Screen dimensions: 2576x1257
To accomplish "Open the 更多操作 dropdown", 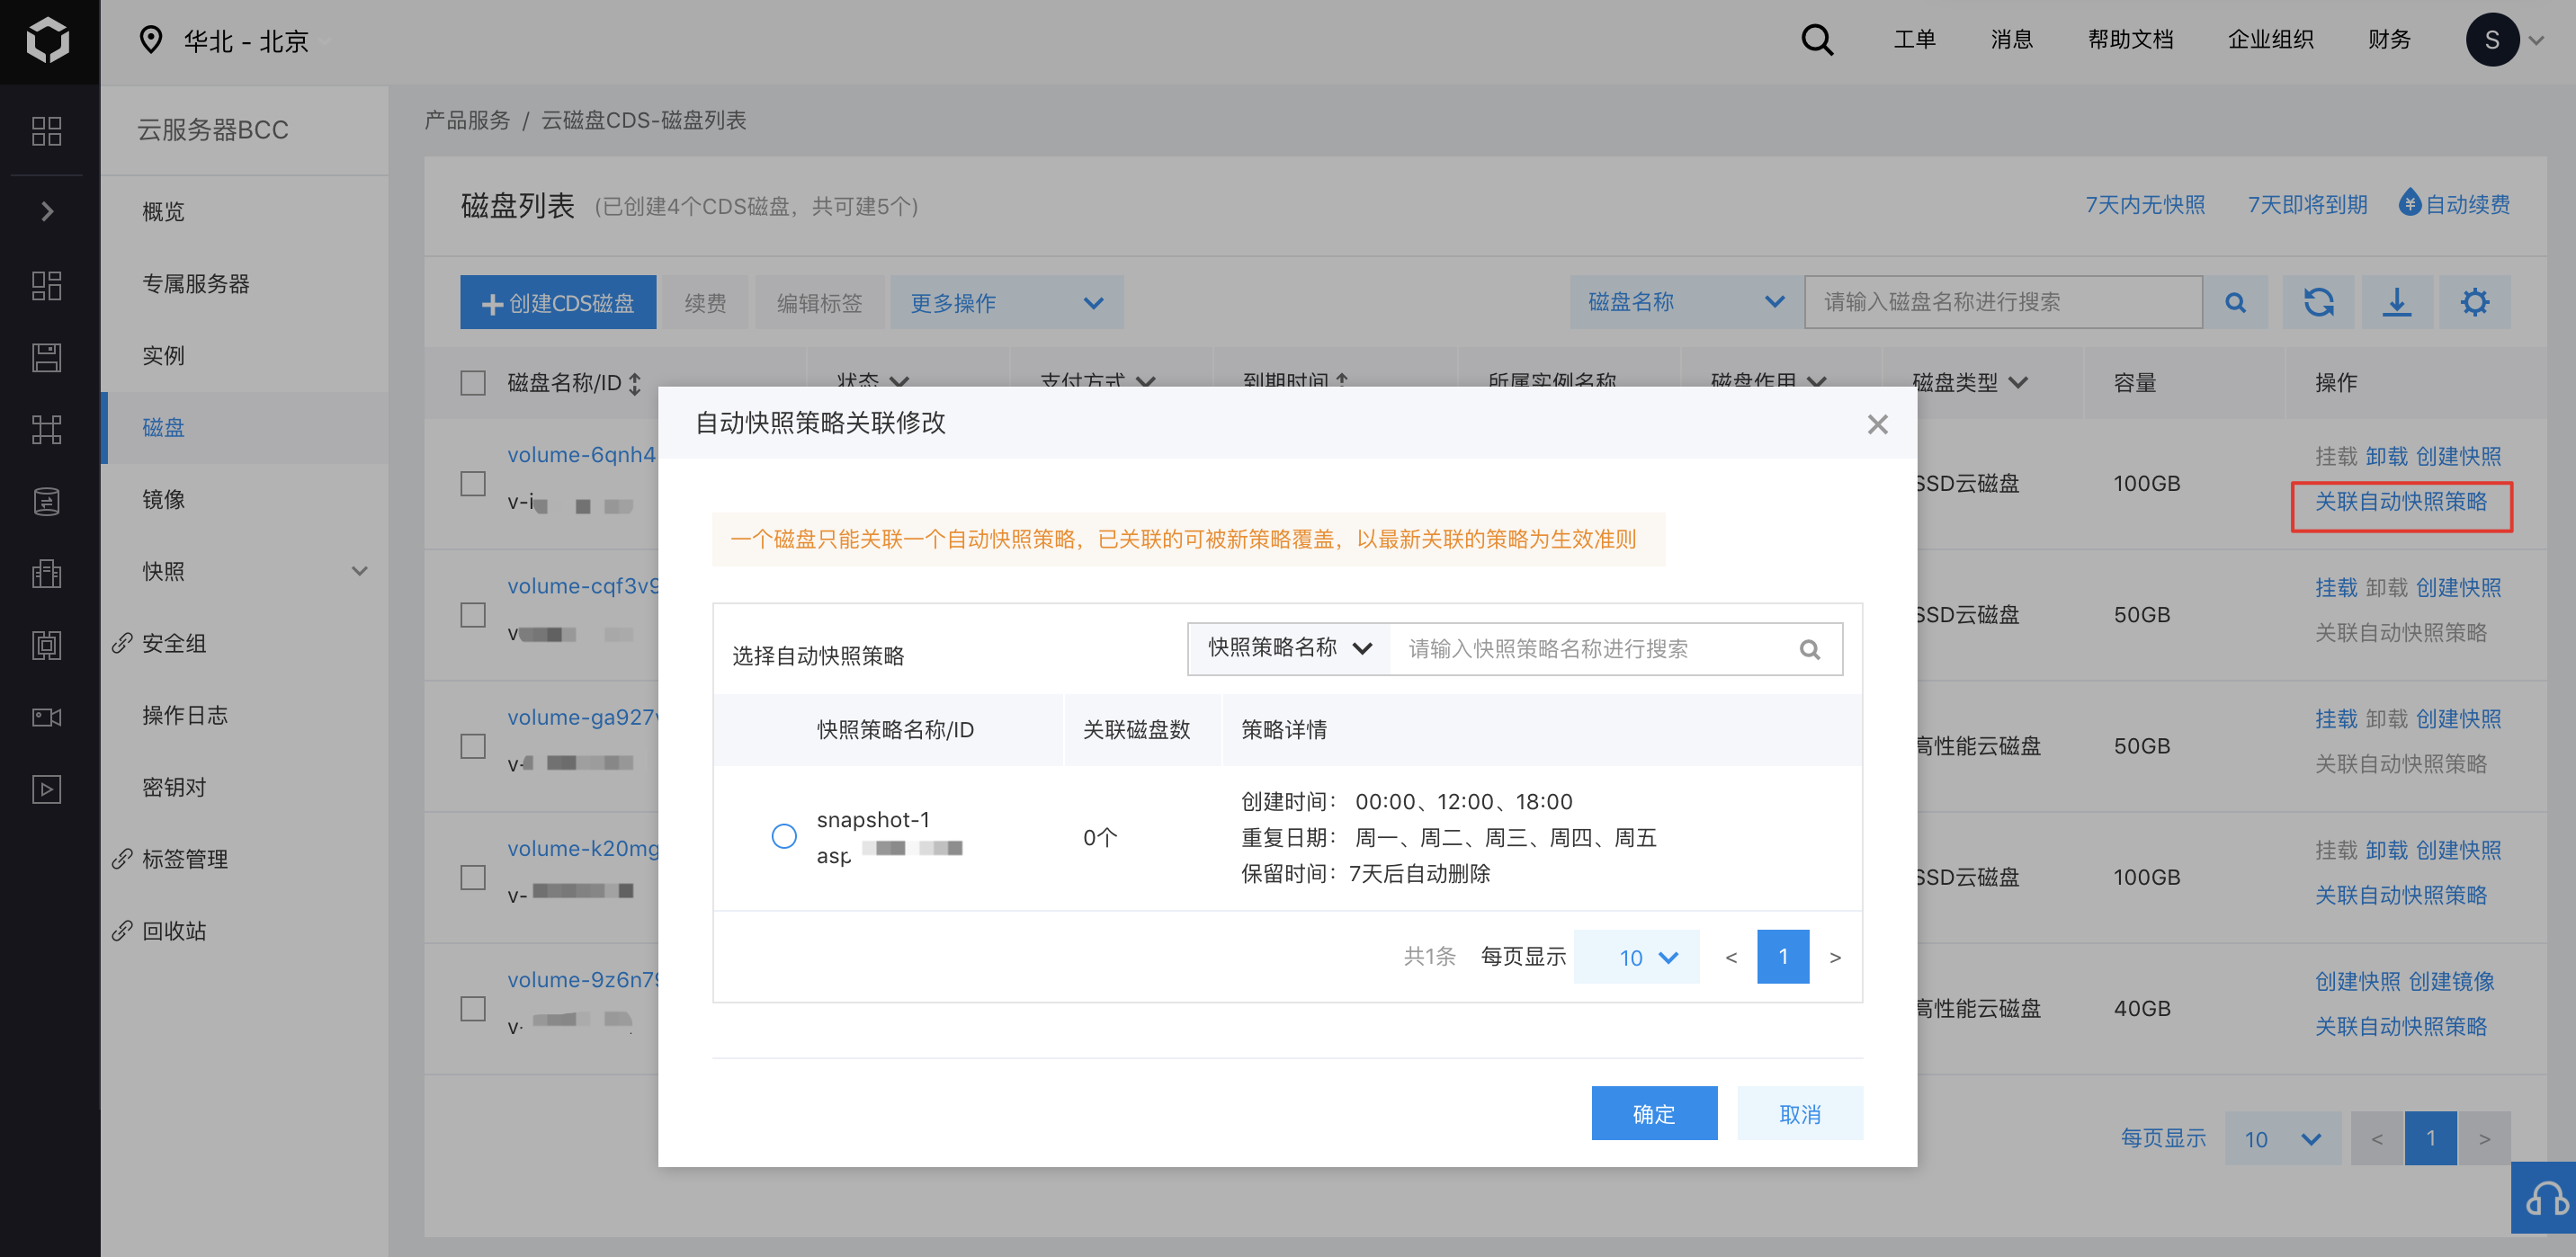I will [x=1006, y=302].
